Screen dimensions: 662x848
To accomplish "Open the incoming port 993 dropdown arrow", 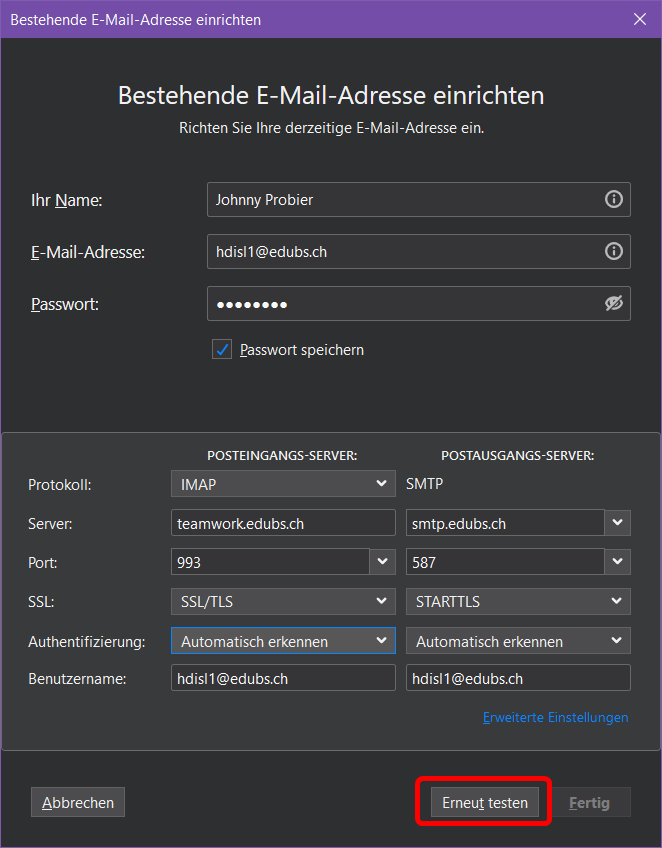I will click(x=383, y=562).
